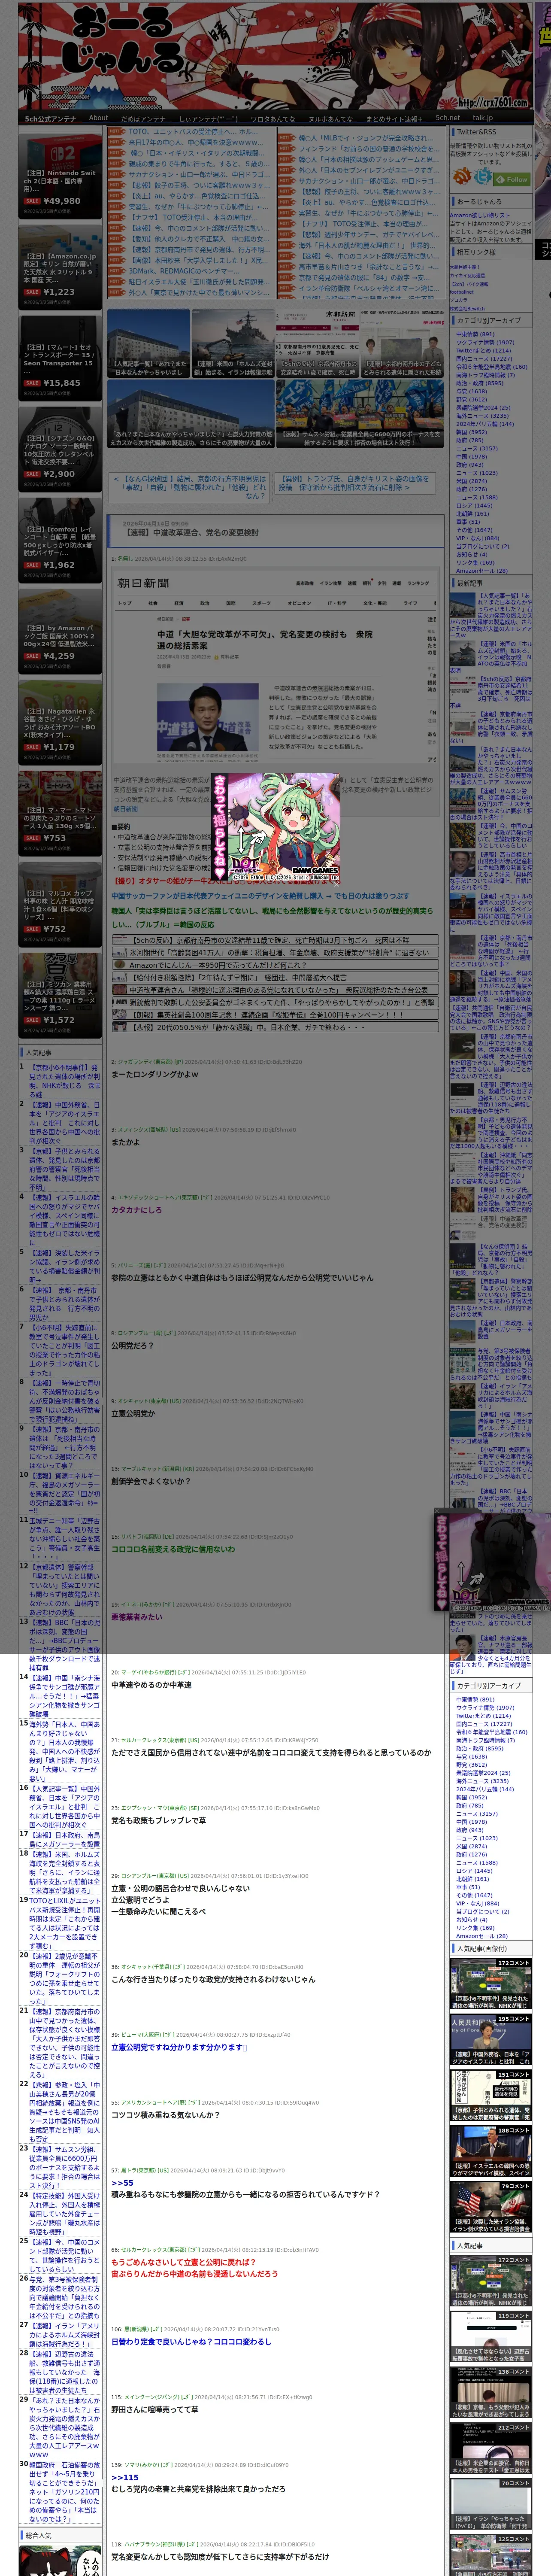Open the thumbnail labeled 195コメント

[490, 2038]
